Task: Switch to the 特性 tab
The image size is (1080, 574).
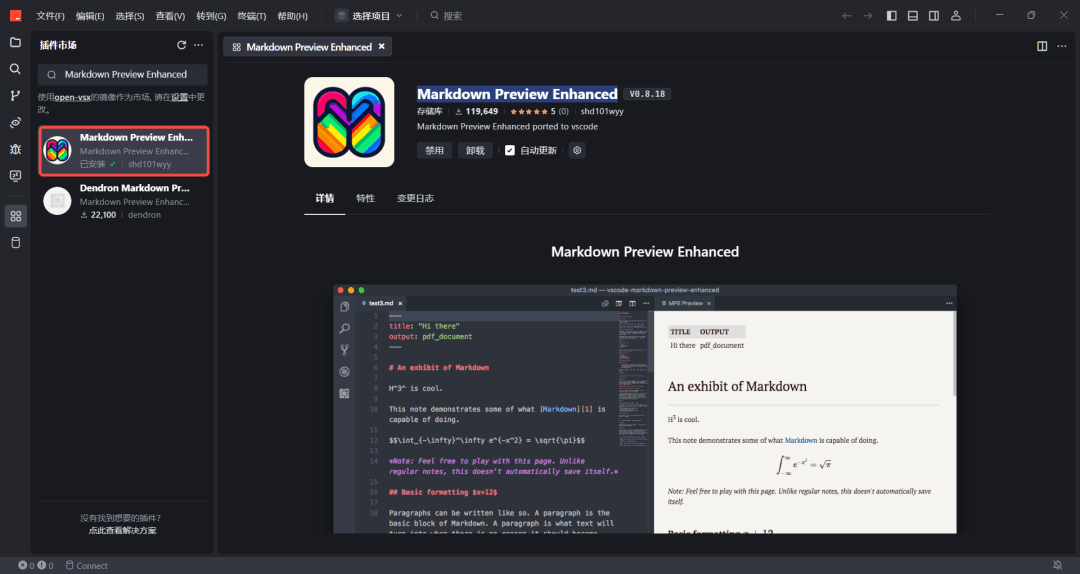Action: coord(365,198)
